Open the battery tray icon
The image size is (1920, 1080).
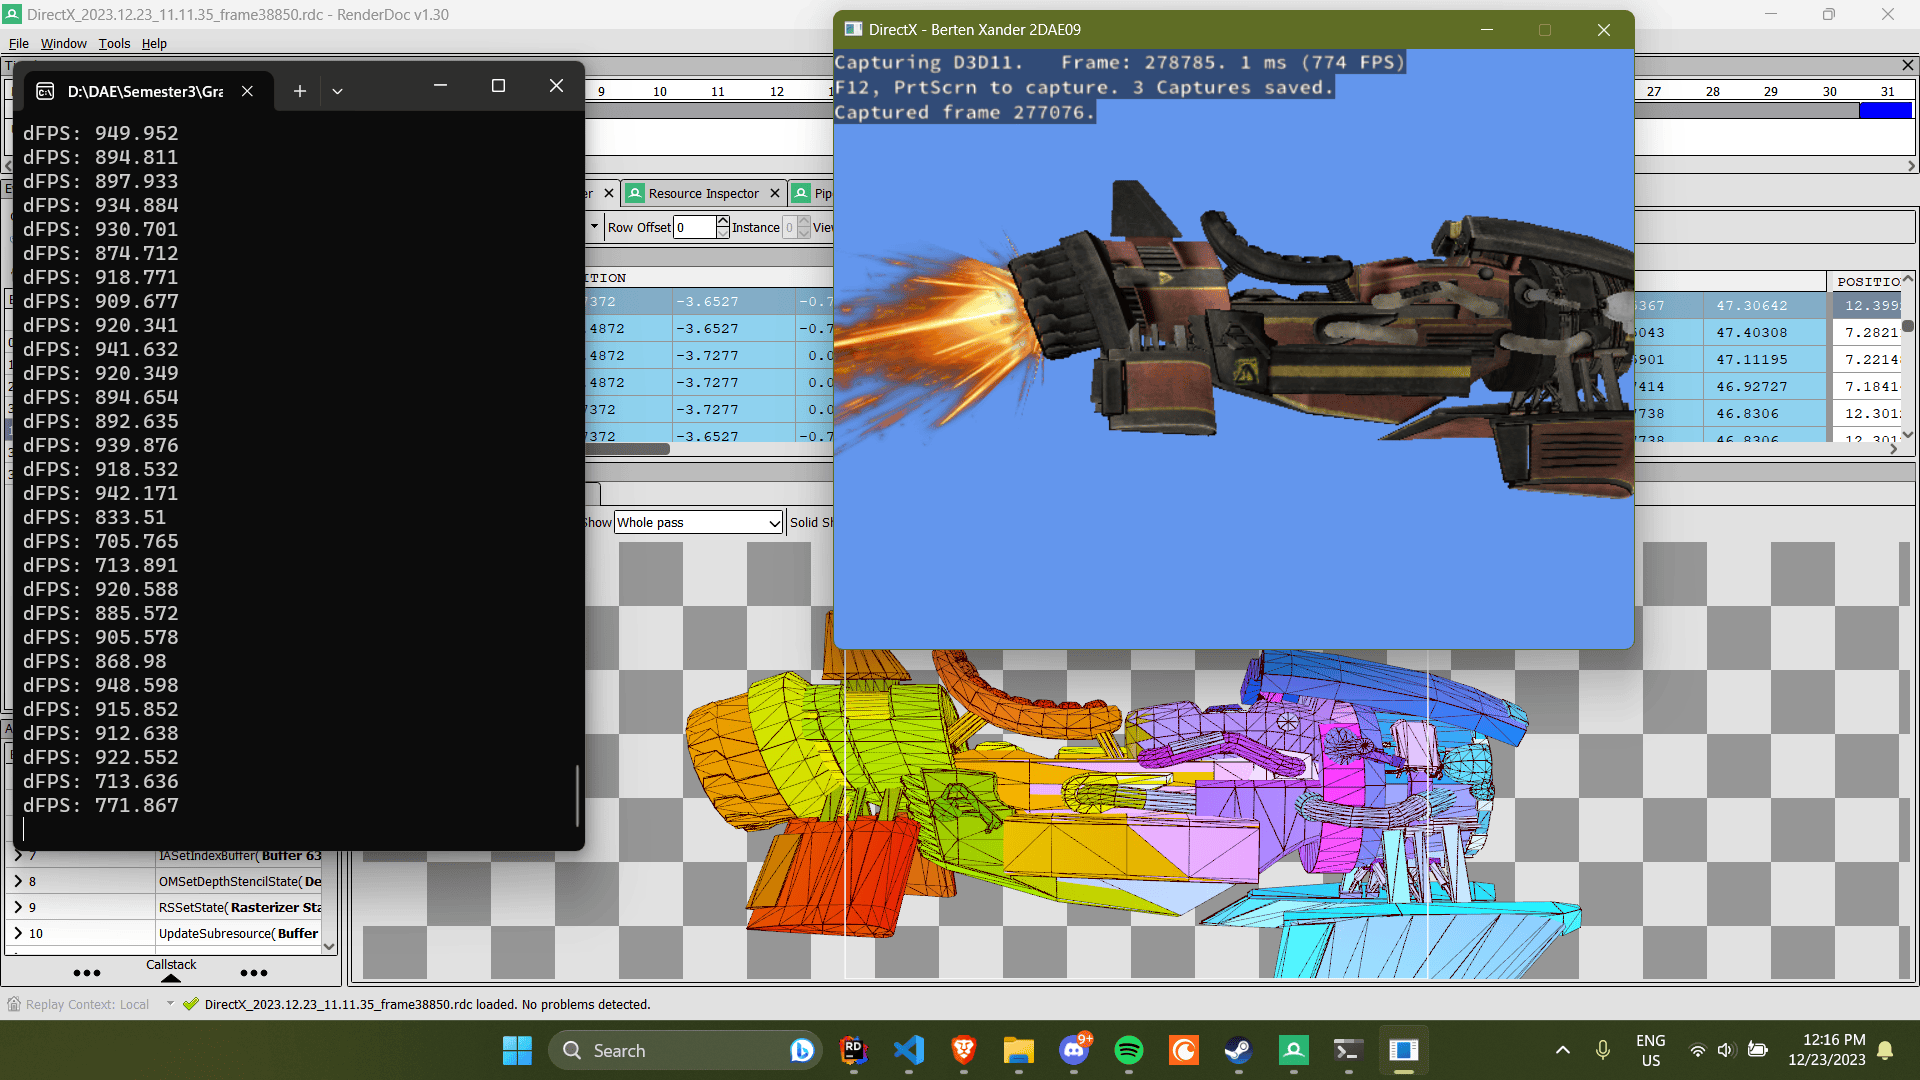pos(1757,1050)
